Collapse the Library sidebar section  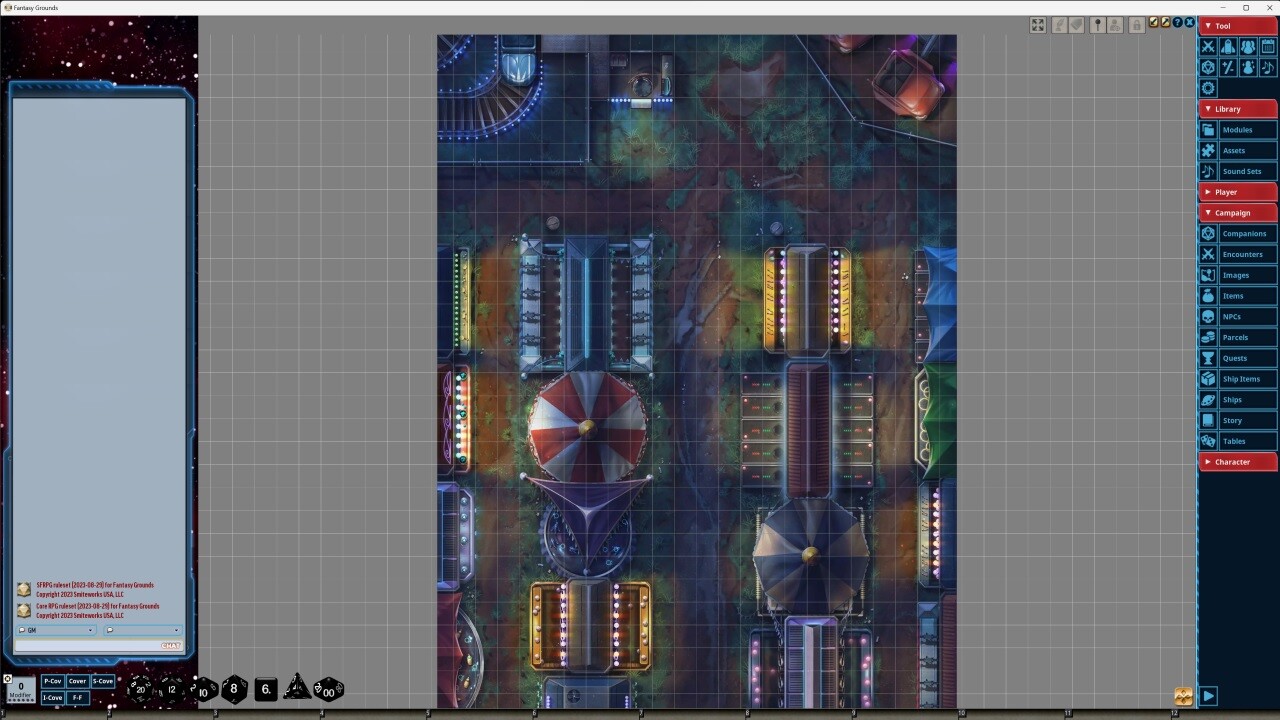(x=1227, y=108)
